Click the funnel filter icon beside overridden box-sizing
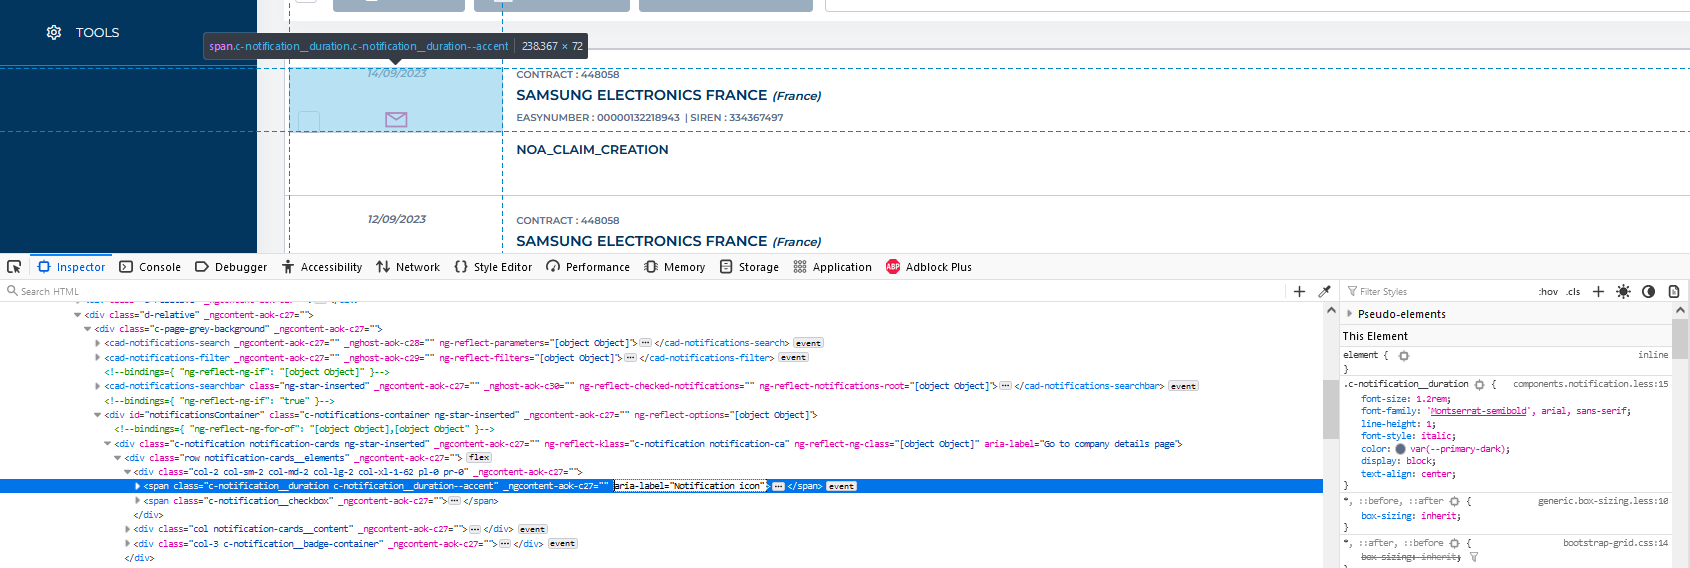 1473,557
